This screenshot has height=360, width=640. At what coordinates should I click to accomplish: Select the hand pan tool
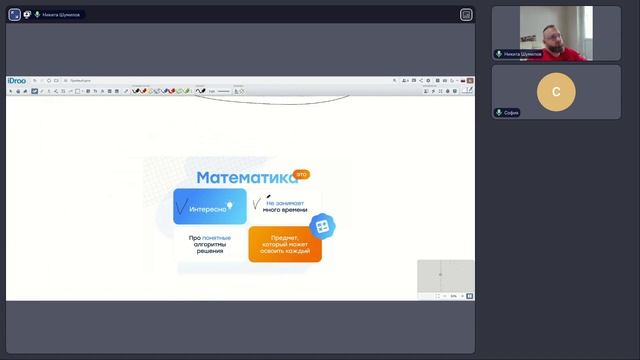click(x=18, y=91)
